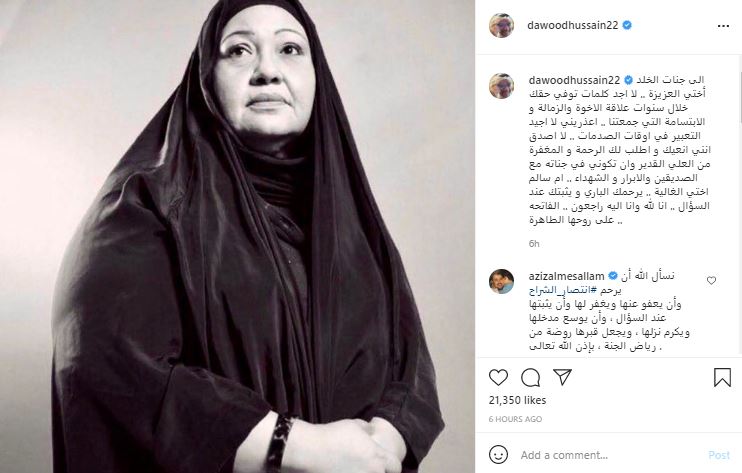Click header profile avatar of dawoodhussain22
Screen dimensions: 742x473
[x=501, y=25]
